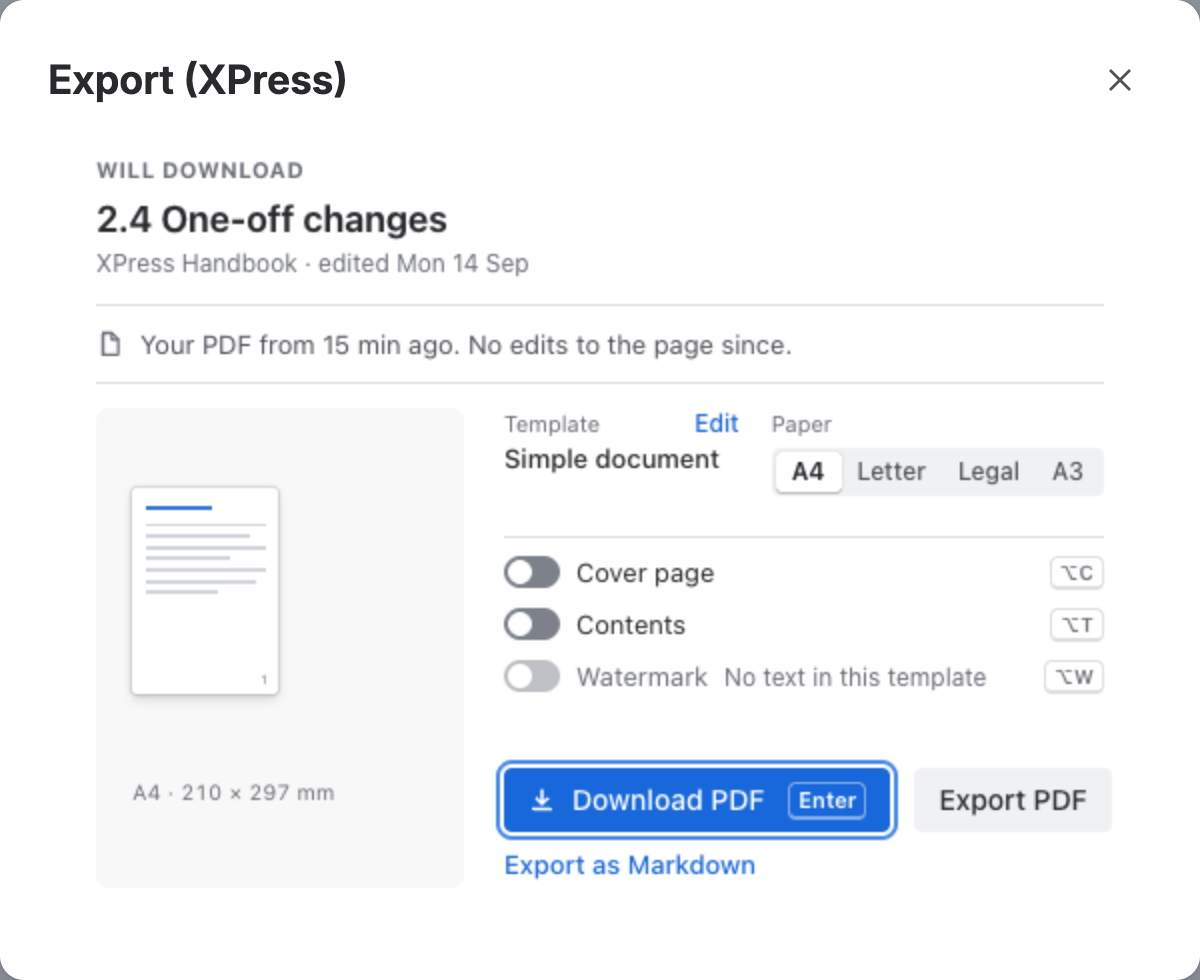
Task: Click the page preview thumbnail
Action: click(x=205, y=591)
